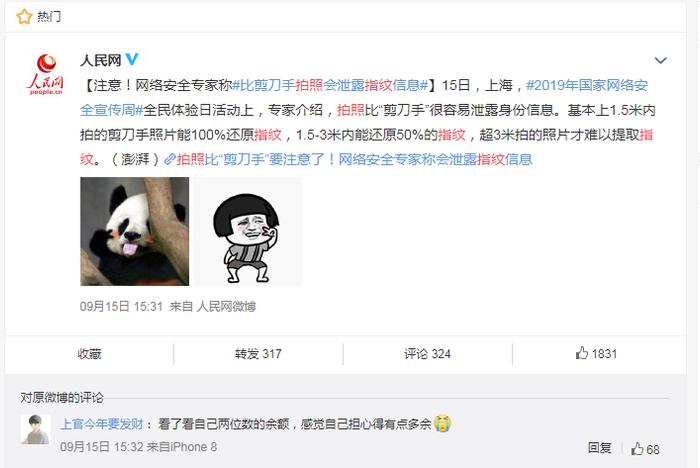
Task: Open the 人民网 account name link
Action: [x=101, y=59]
